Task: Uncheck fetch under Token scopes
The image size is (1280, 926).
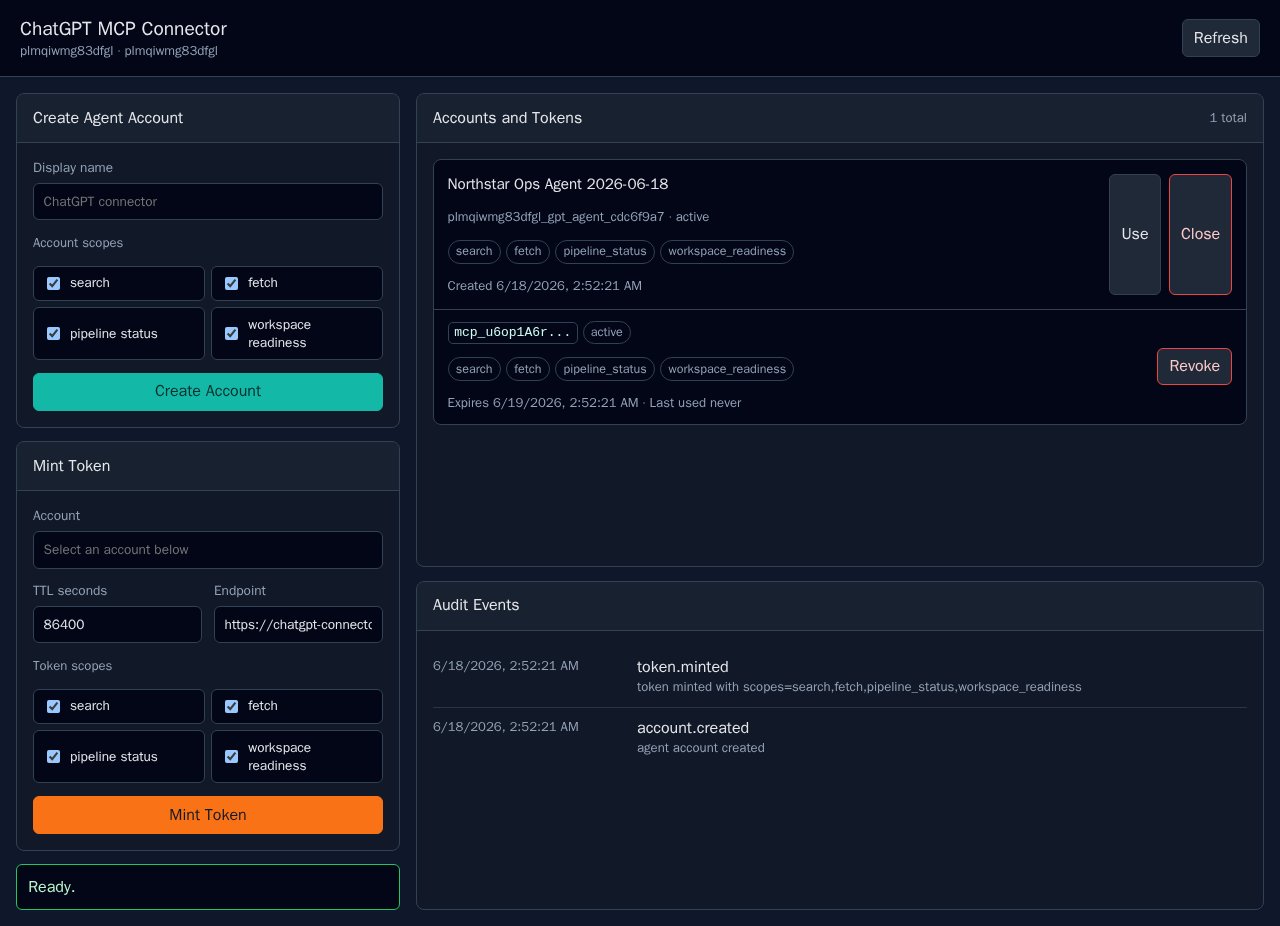Action: click(232, 706)
